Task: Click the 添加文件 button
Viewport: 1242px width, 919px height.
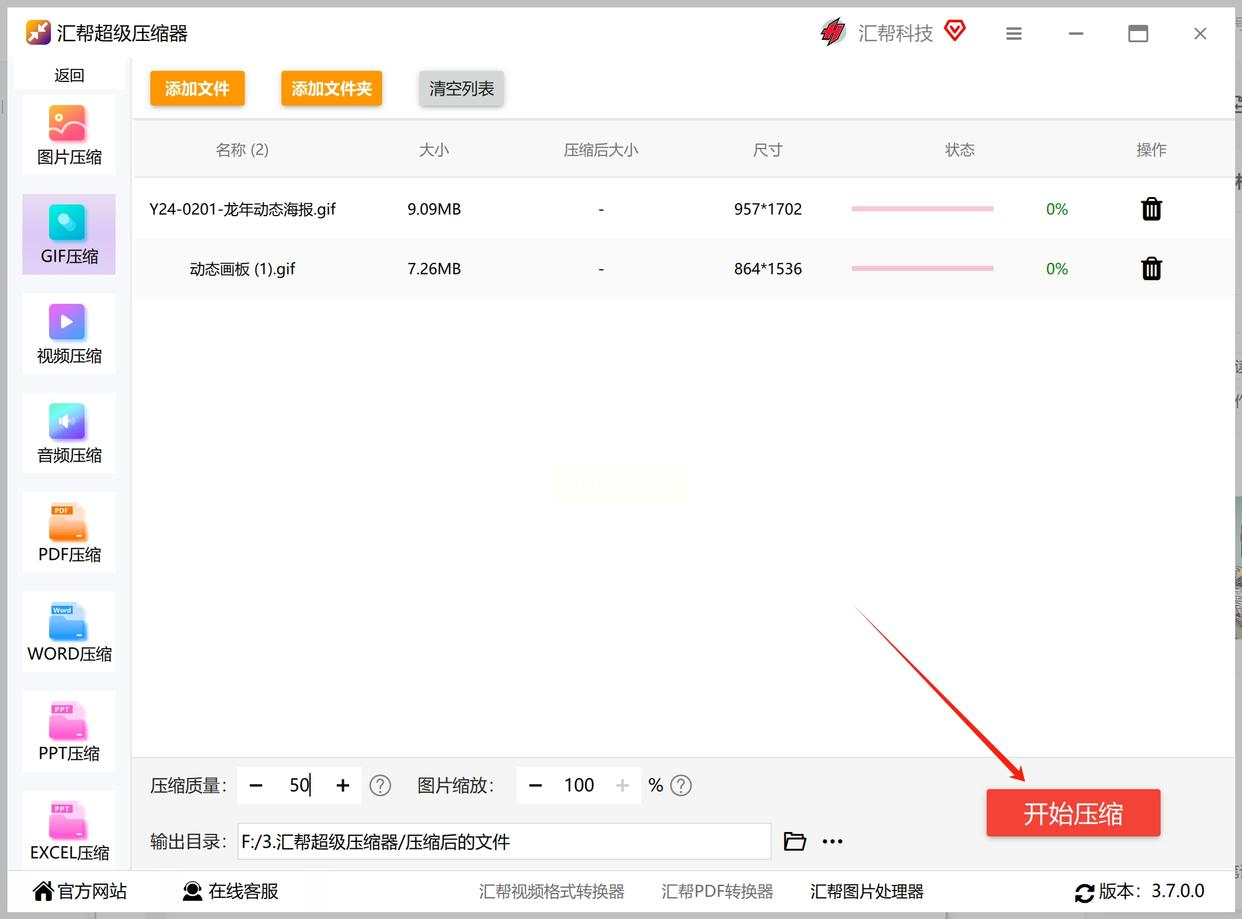Action: click(197, 88)
